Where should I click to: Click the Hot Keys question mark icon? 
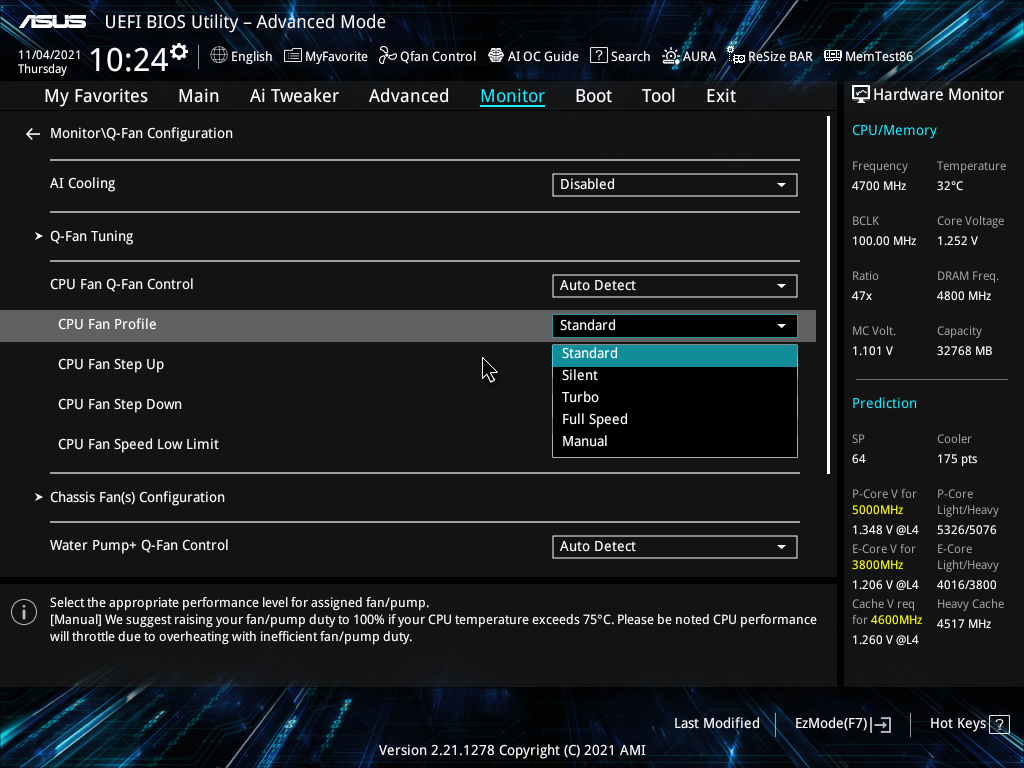tap(999, 724)
